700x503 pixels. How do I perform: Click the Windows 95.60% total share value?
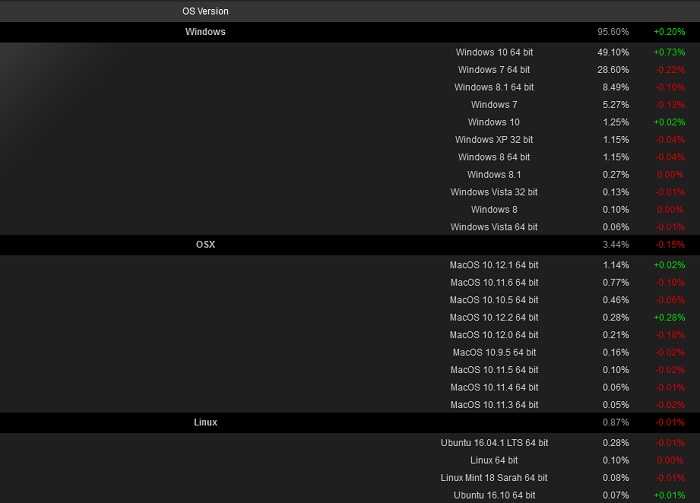click(614, 32)
